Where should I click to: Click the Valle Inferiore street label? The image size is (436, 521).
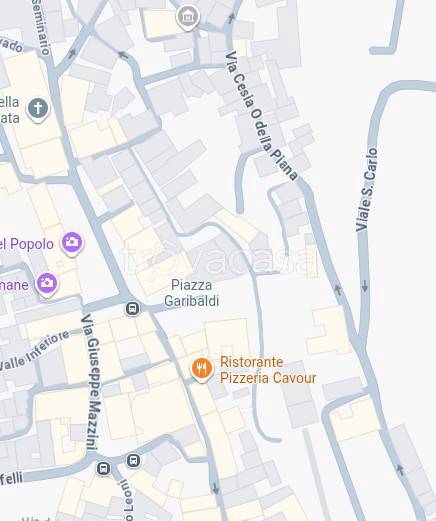[35, 351]
